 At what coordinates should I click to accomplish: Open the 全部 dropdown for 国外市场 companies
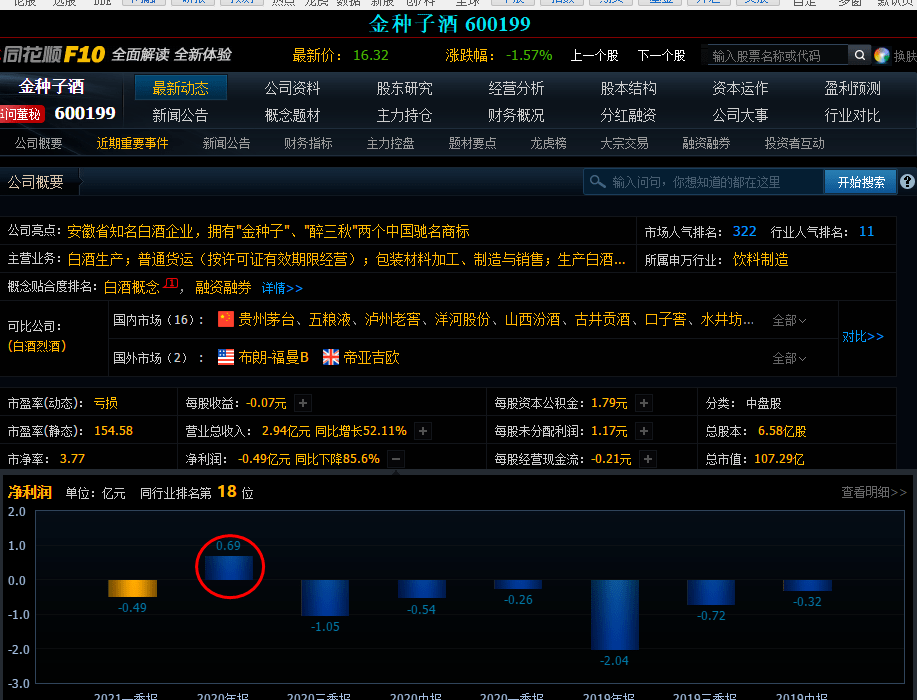(789, 358)
